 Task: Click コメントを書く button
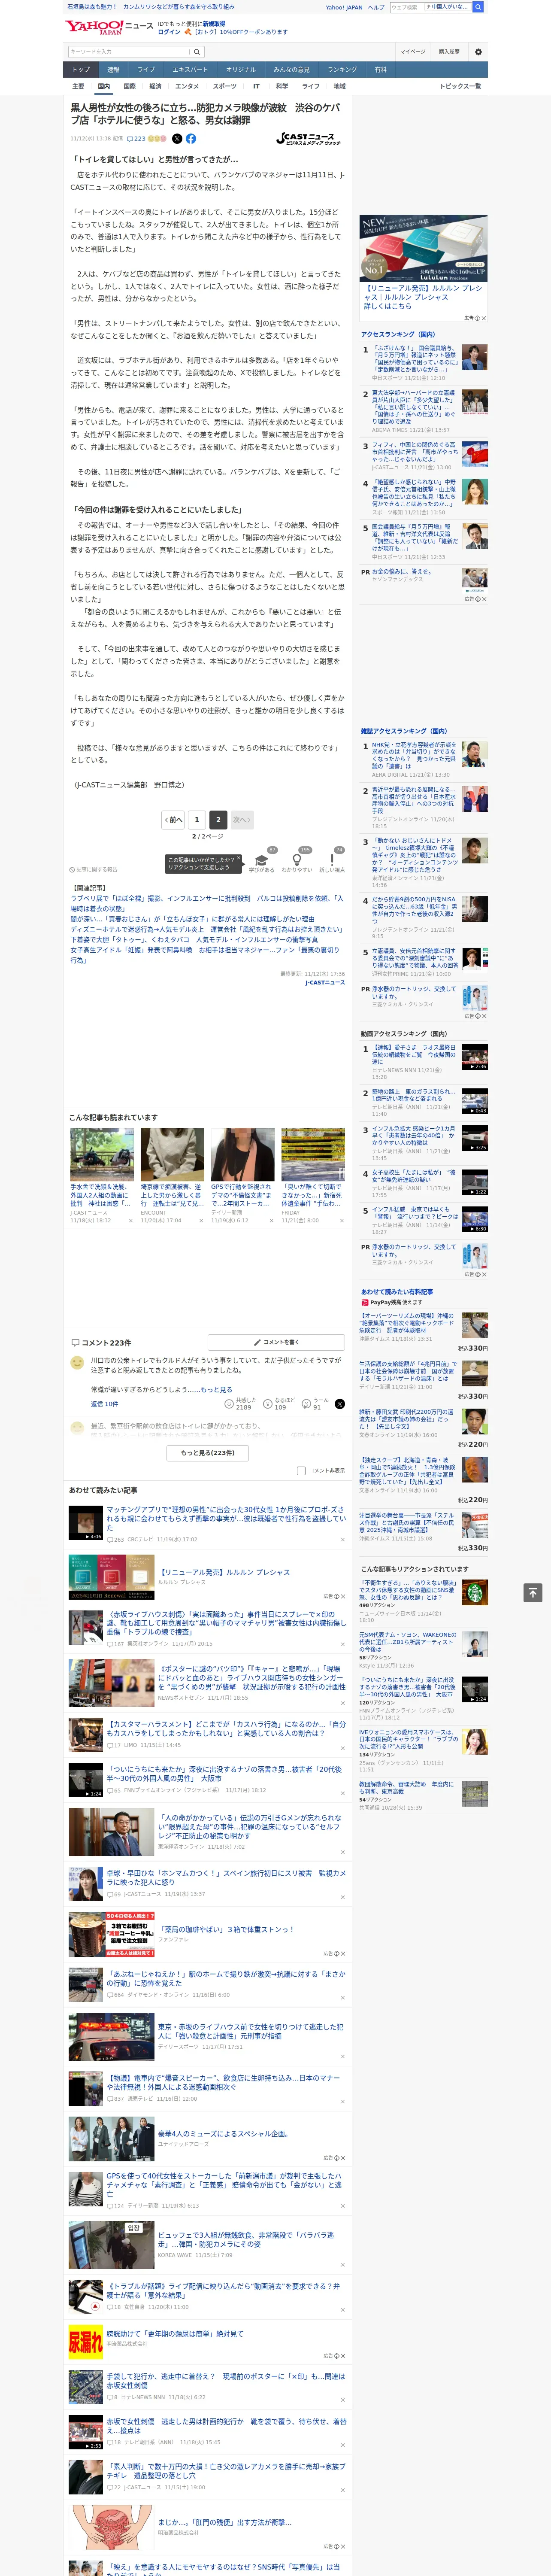tap(277, 1342)
